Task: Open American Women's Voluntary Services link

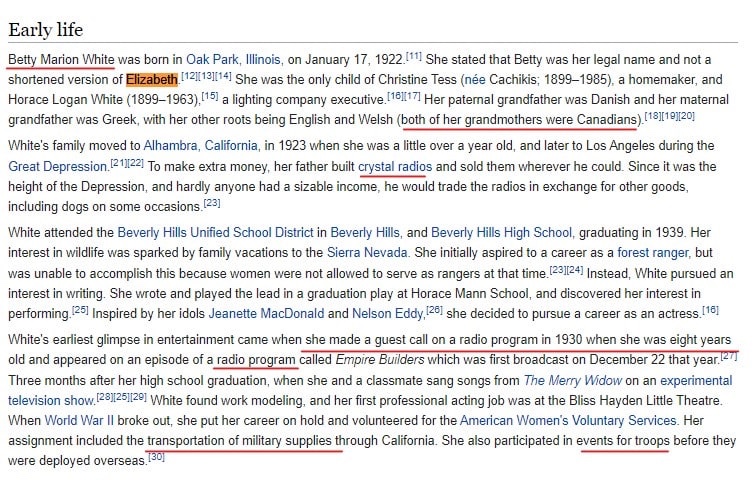Action: pyautogui.click(x=569, y=420)
